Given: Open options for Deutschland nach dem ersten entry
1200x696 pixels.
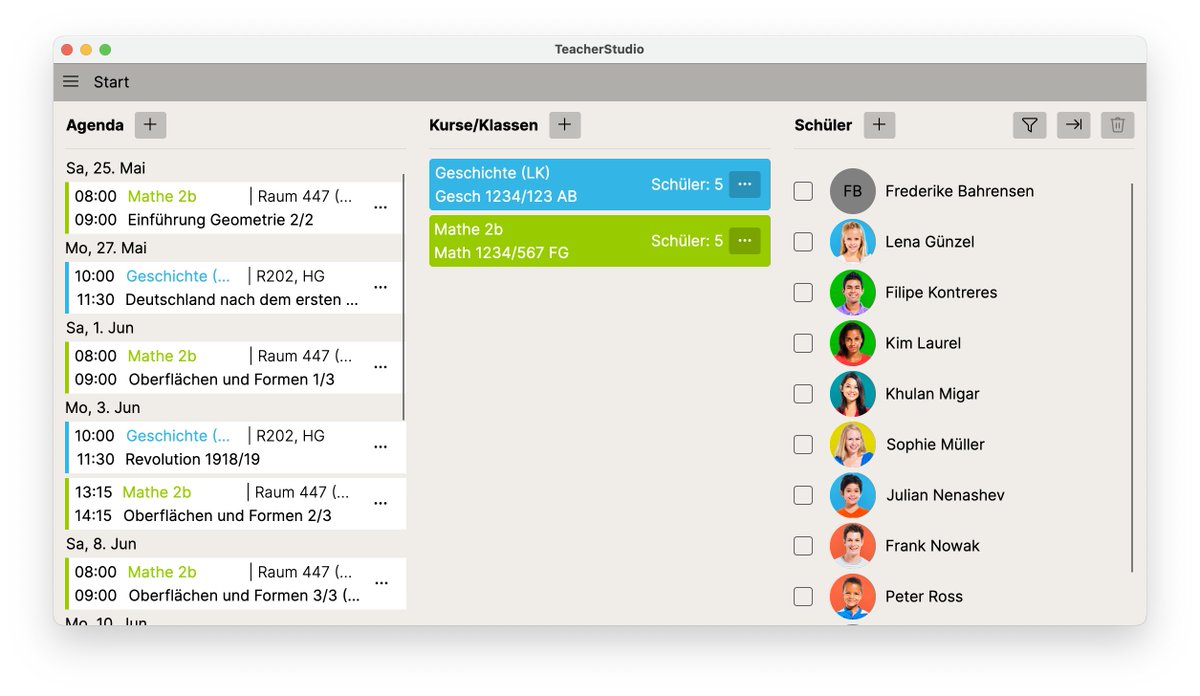Looking at the screenshot, I should pos(380,288).
